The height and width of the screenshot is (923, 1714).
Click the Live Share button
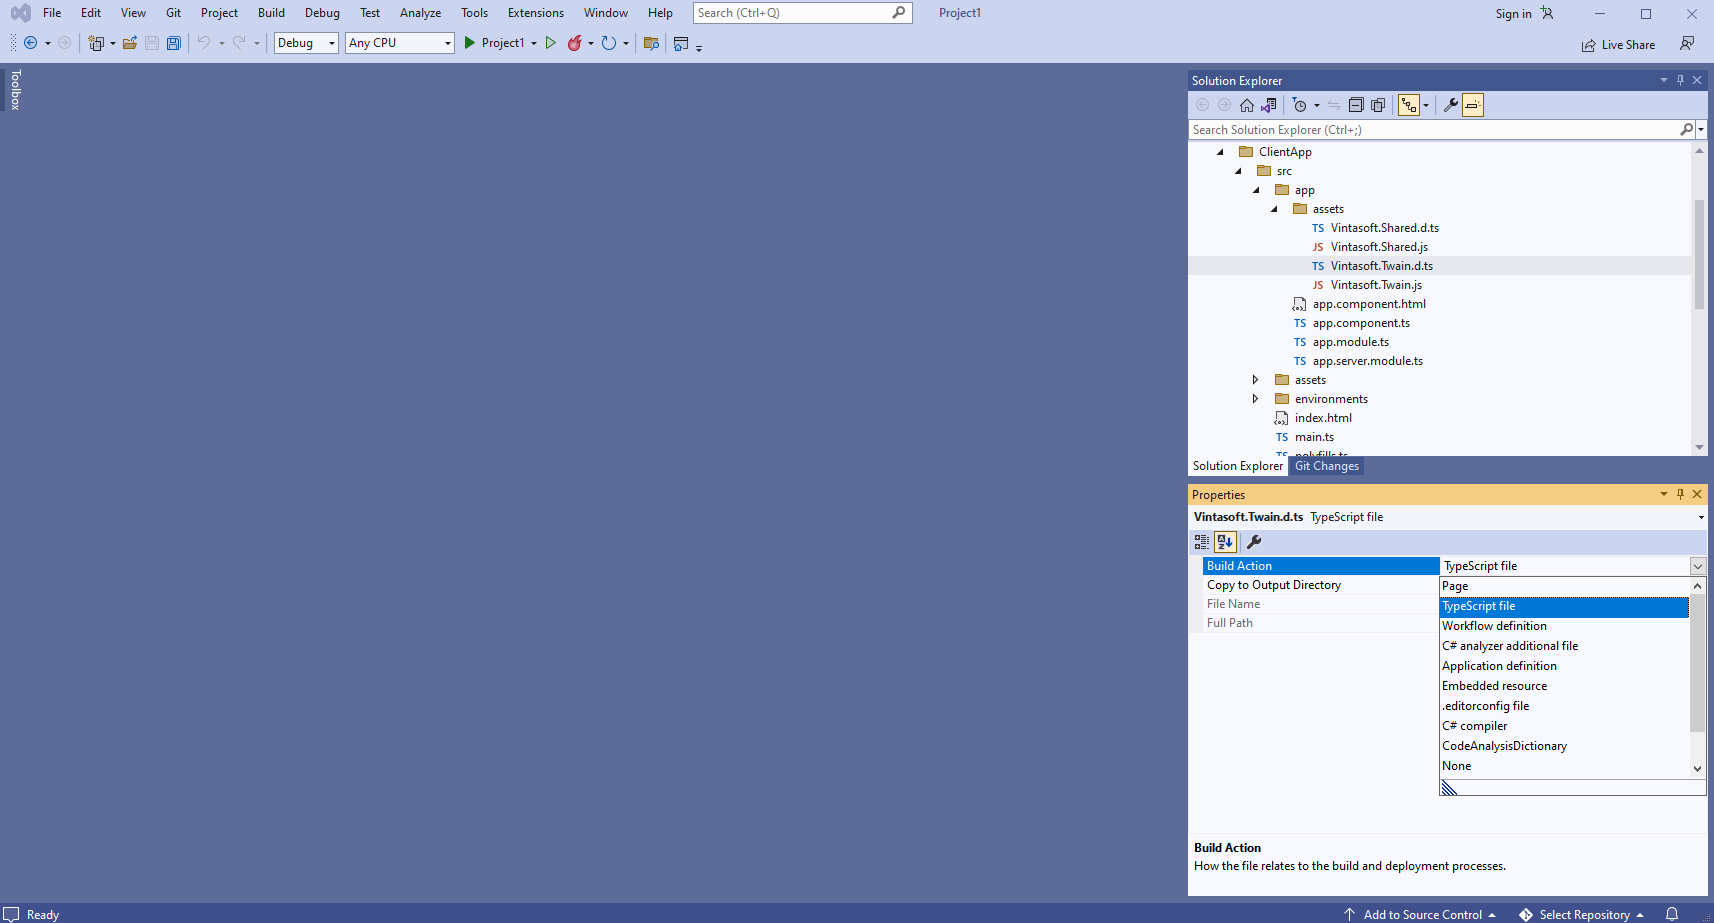pos(1618,45)
